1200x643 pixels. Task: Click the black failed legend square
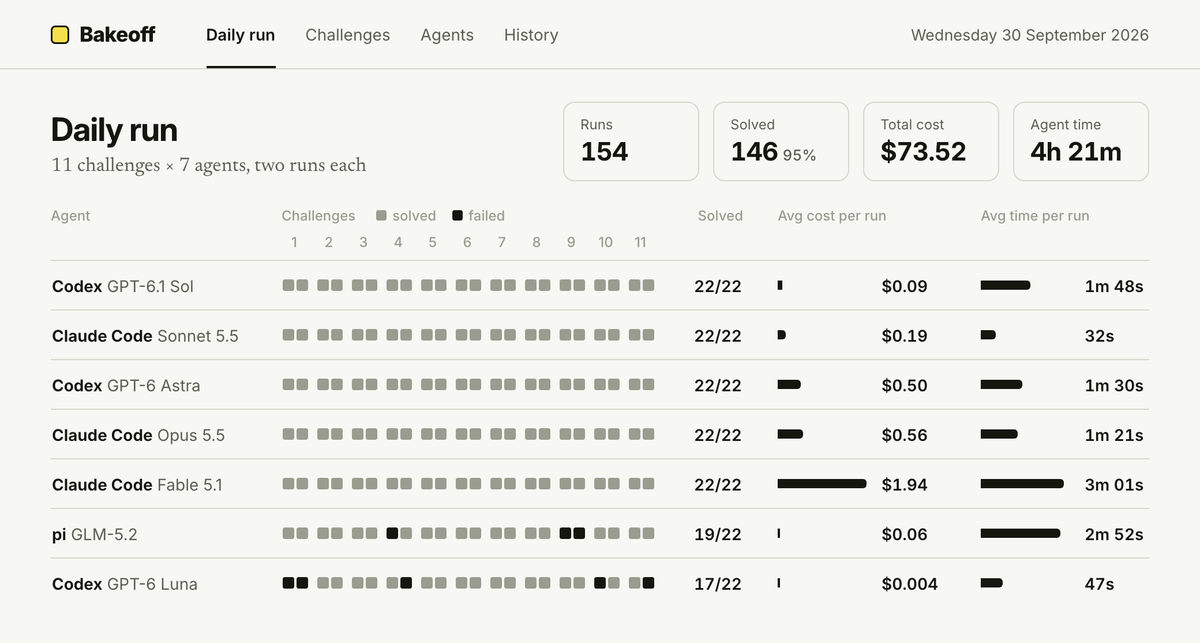458,215
